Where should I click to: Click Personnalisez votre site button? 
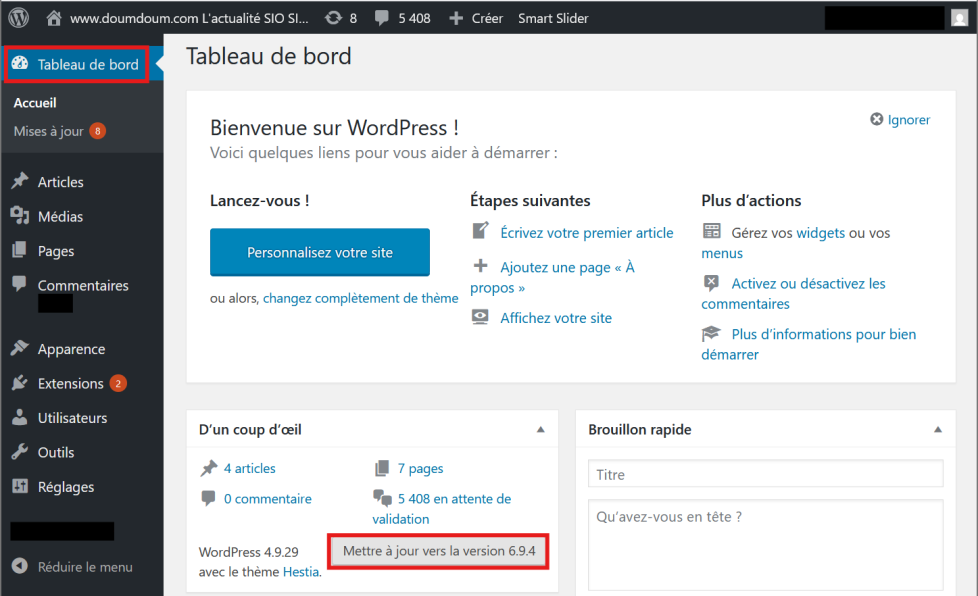[319, 253]
